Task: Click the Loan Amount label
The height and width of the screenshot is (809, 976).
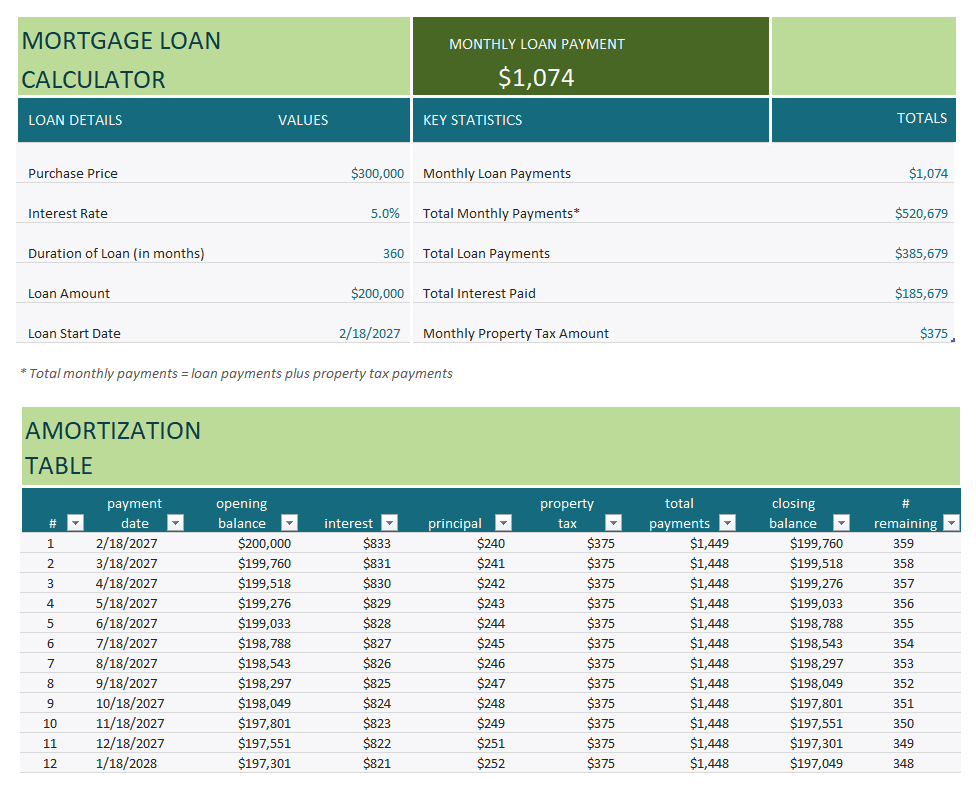Action: [69, 293]
